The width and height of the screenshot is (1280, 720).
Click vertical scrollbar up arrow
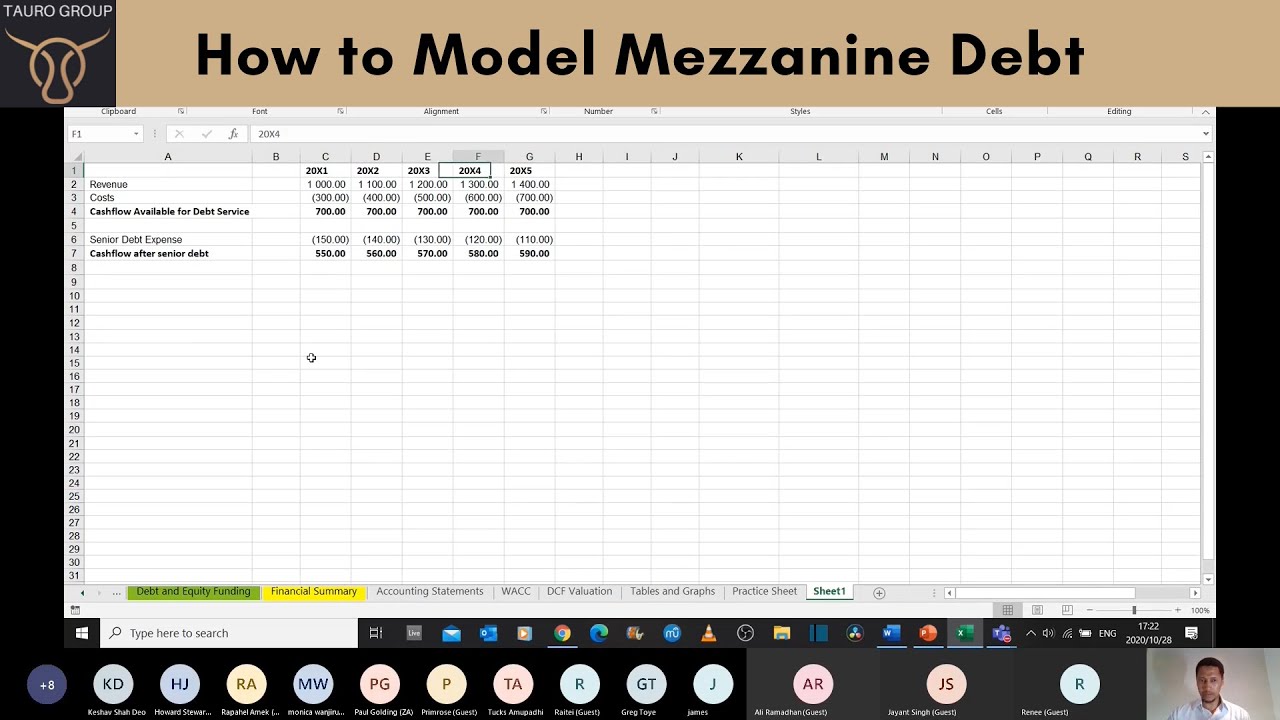pos(1208,157)
